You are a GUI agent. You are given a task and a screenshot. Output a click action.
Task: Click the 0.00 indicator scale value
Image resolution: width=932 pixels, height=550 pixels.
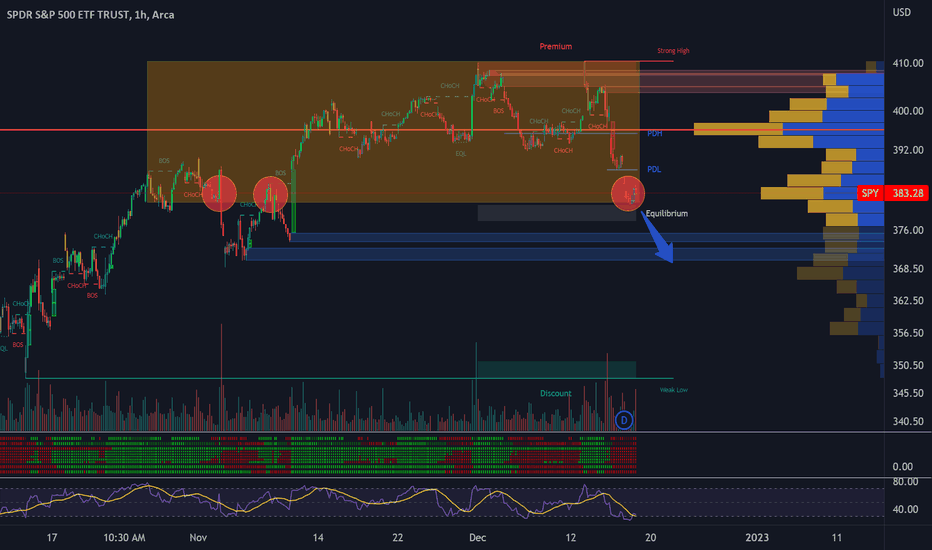pos(903,467)
